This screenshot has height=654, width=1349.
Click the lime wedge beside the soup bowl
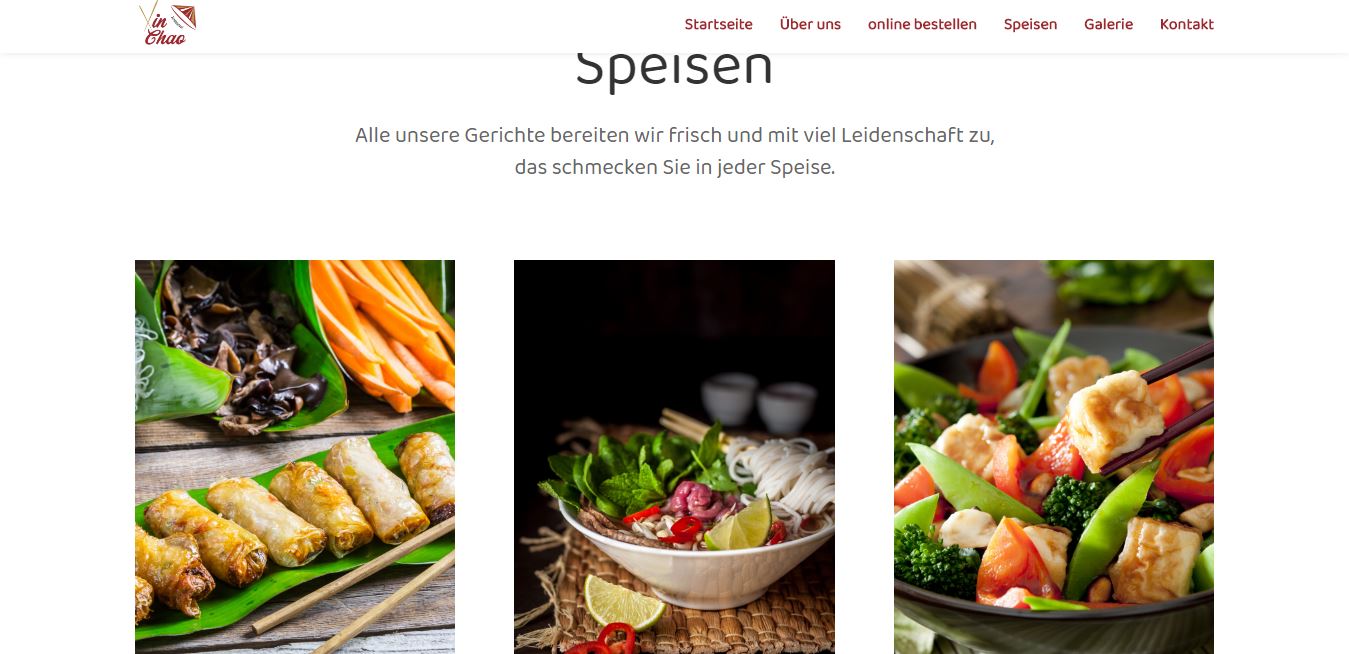(624, 602)
